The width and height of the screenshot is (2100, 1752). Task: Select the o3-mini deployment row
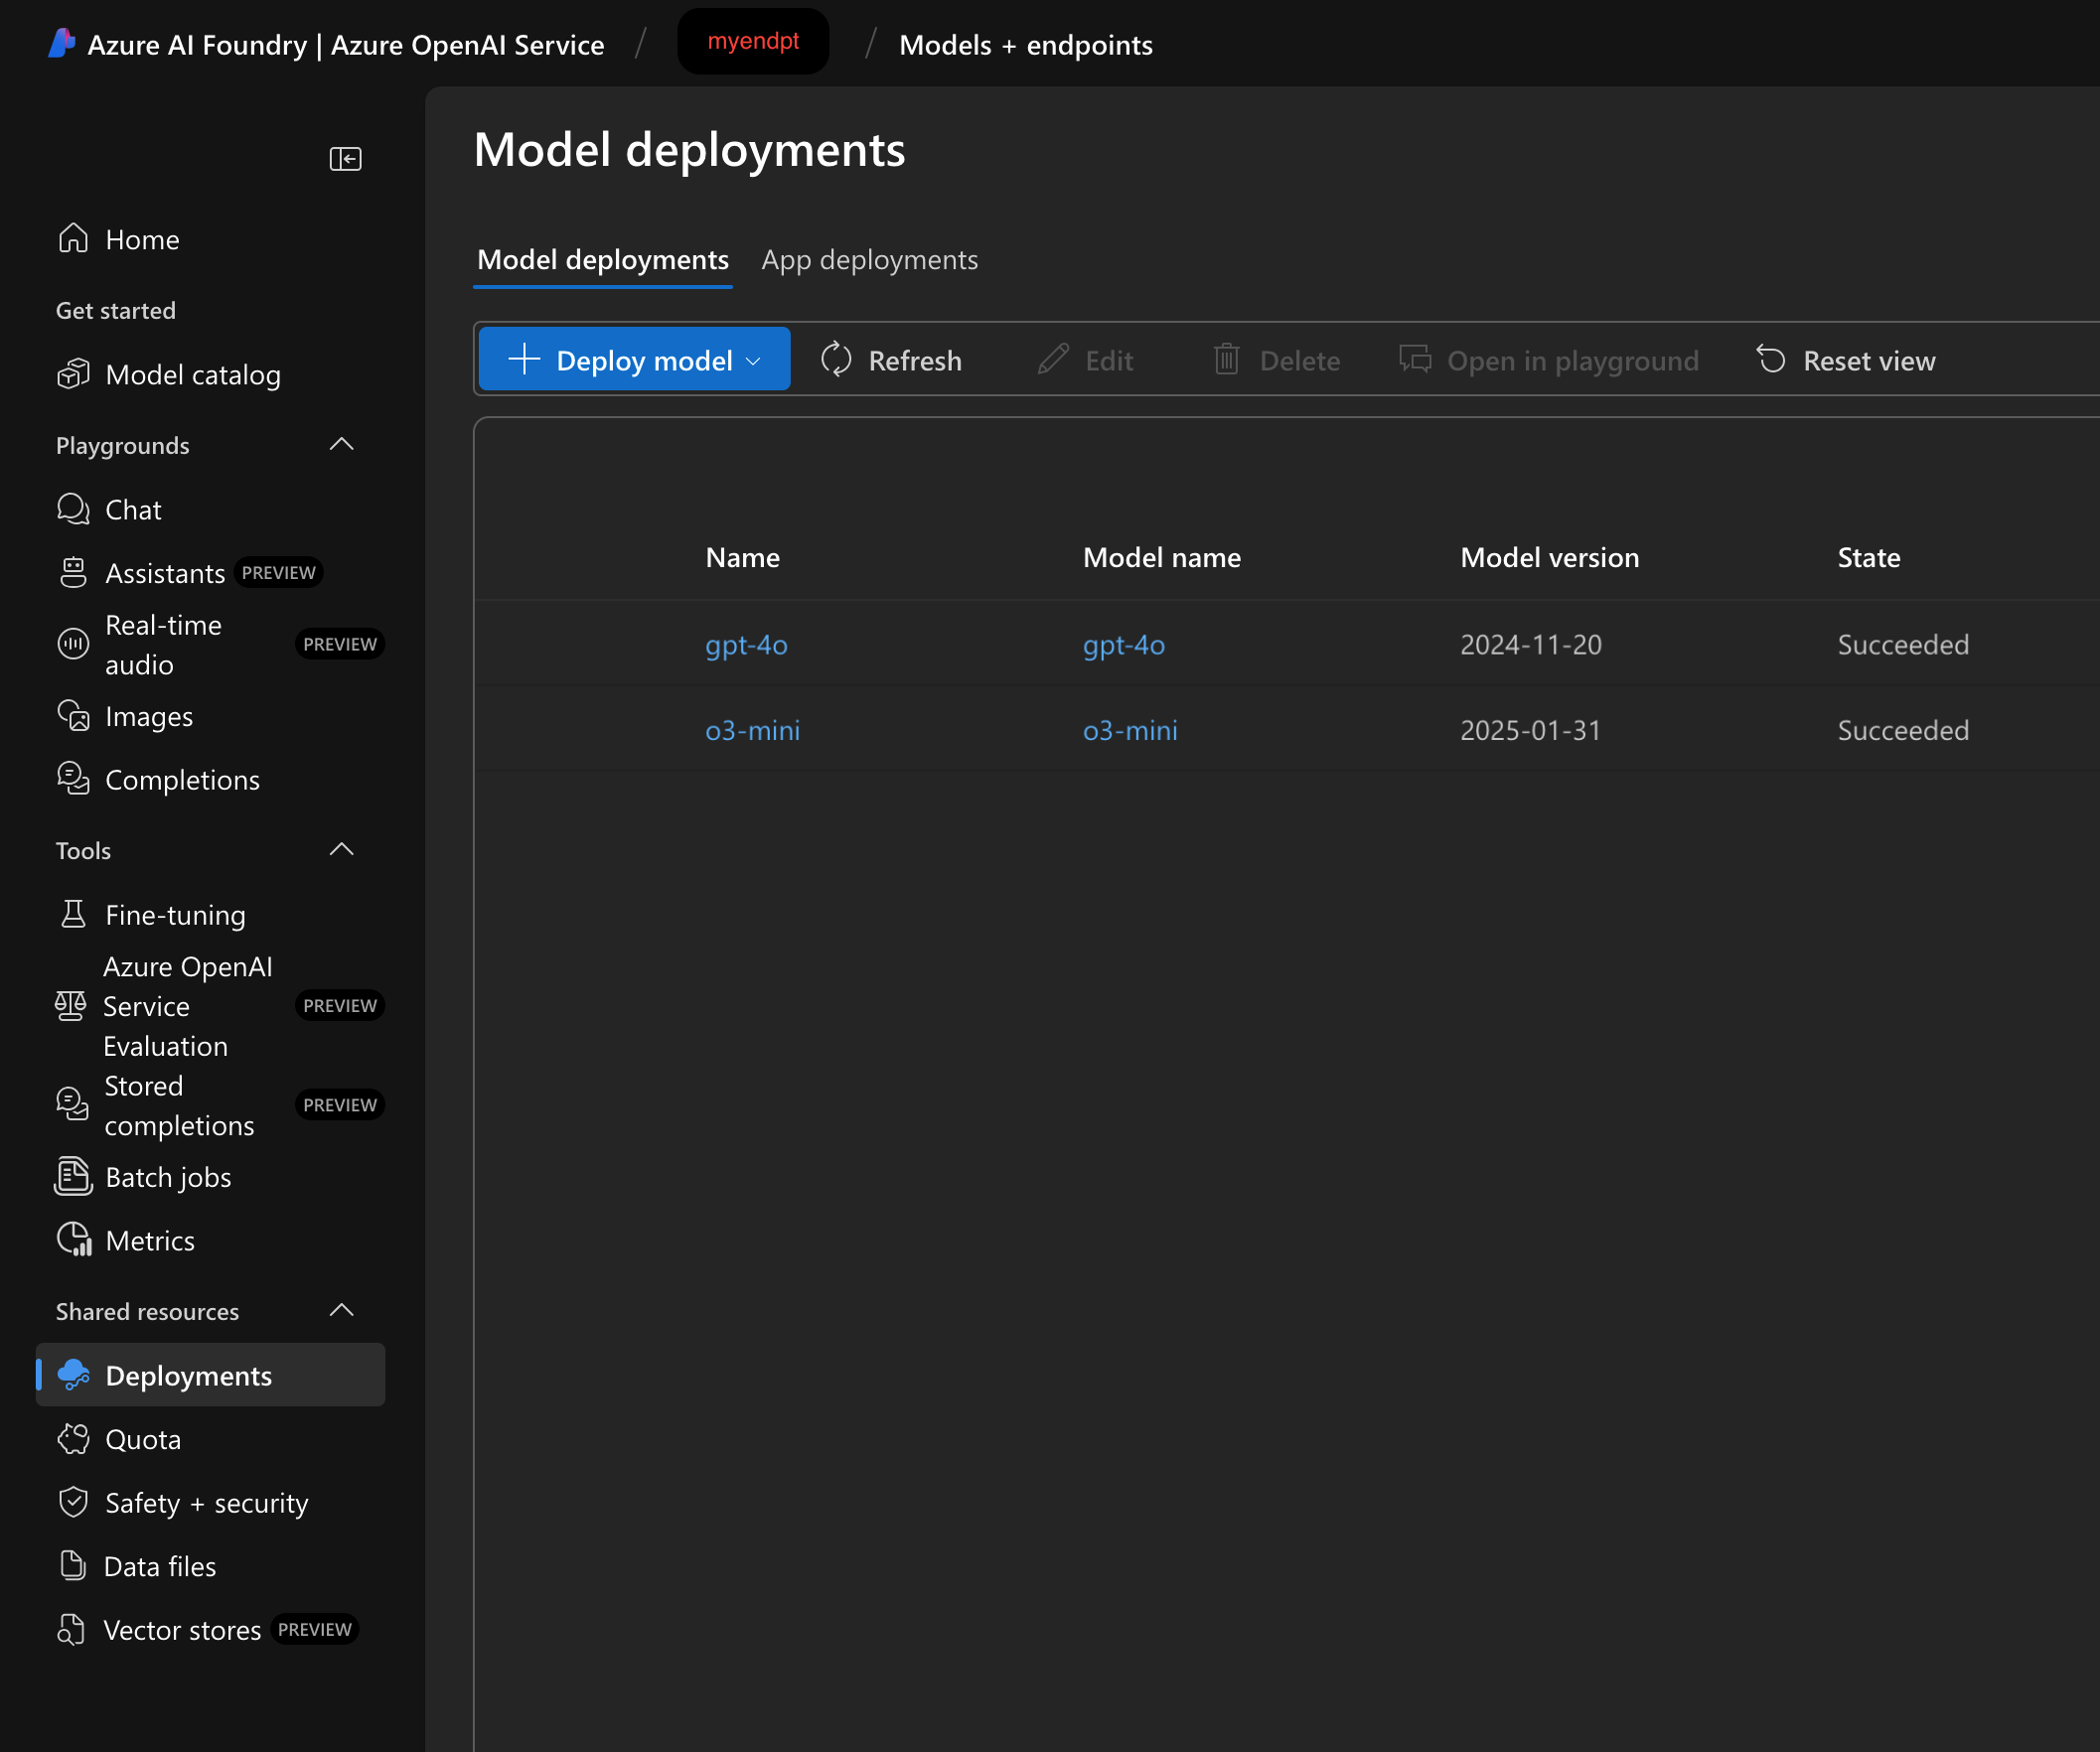coord(752,730)
